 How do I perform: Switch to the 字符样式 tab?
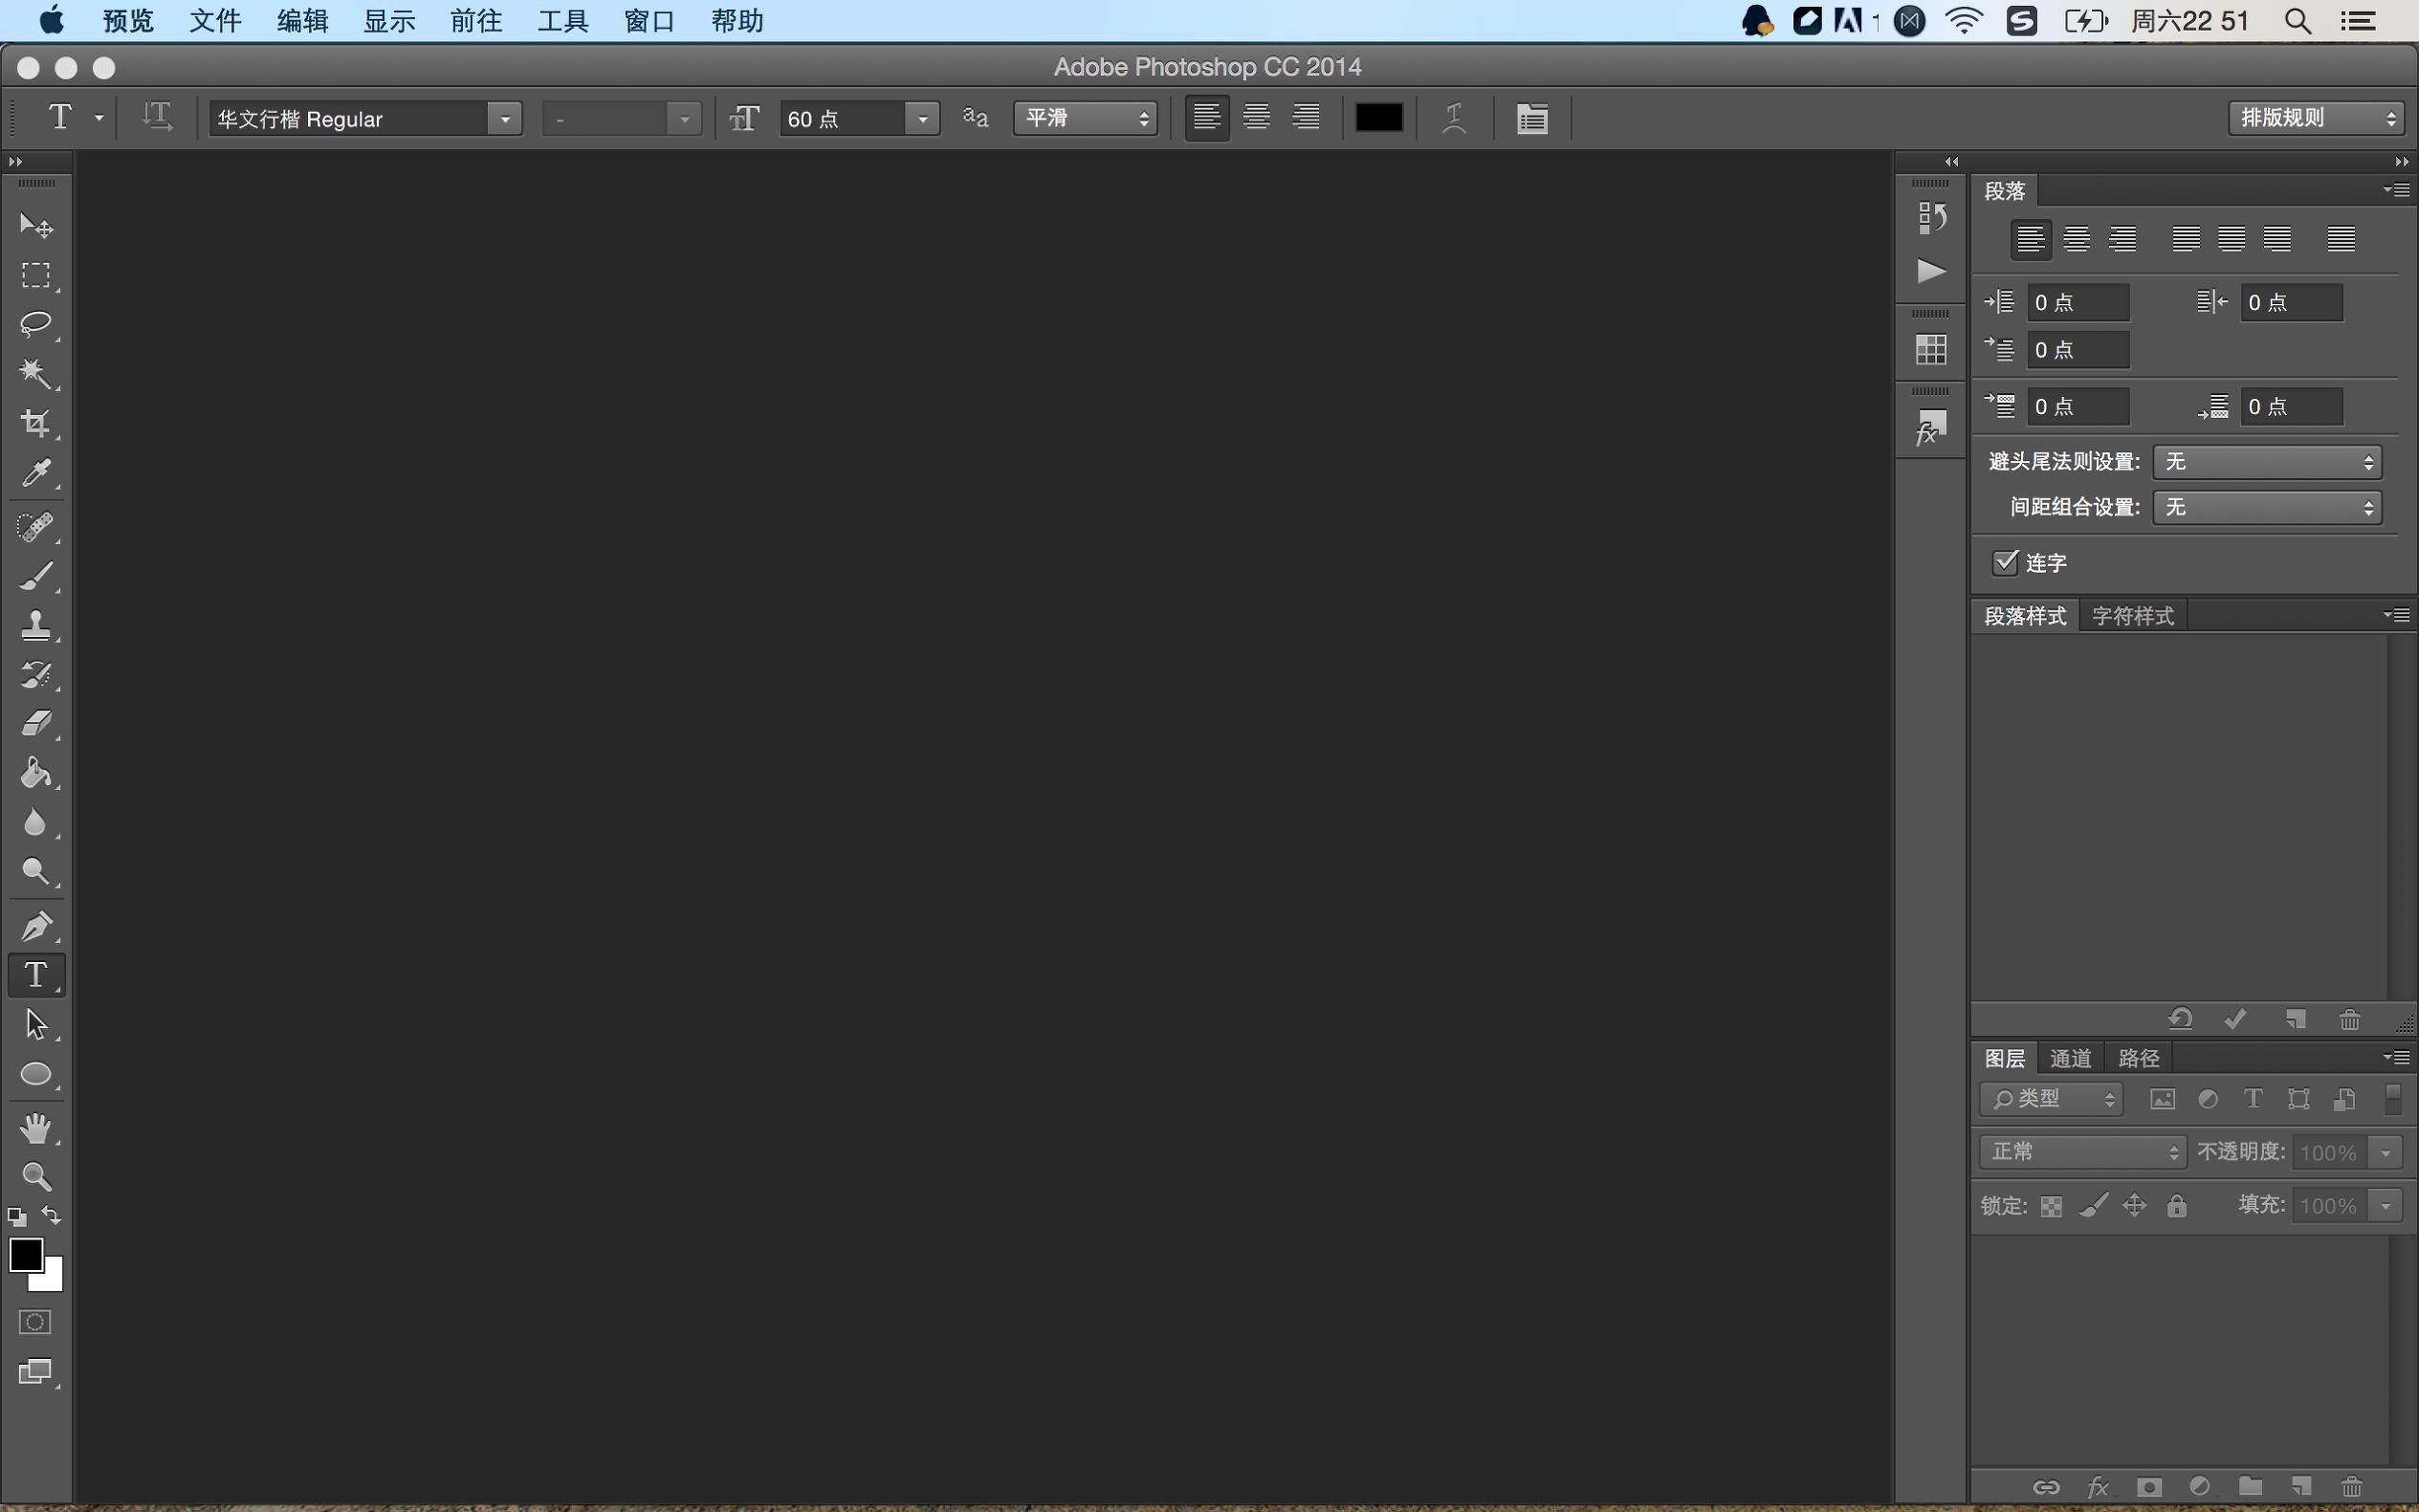coord(2132,616)
